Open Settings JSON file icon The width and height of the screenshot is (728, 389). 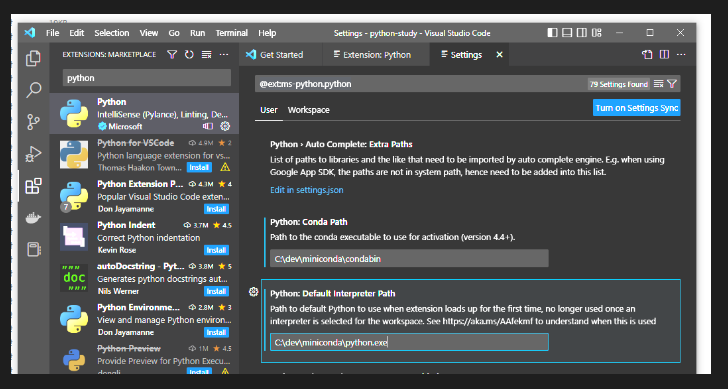pos(647,55)
